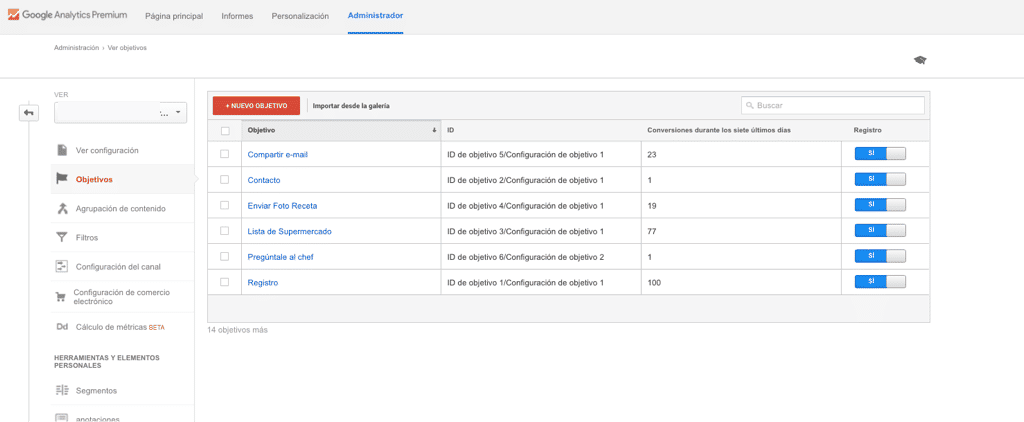Open the view selector dropdown

120,113
